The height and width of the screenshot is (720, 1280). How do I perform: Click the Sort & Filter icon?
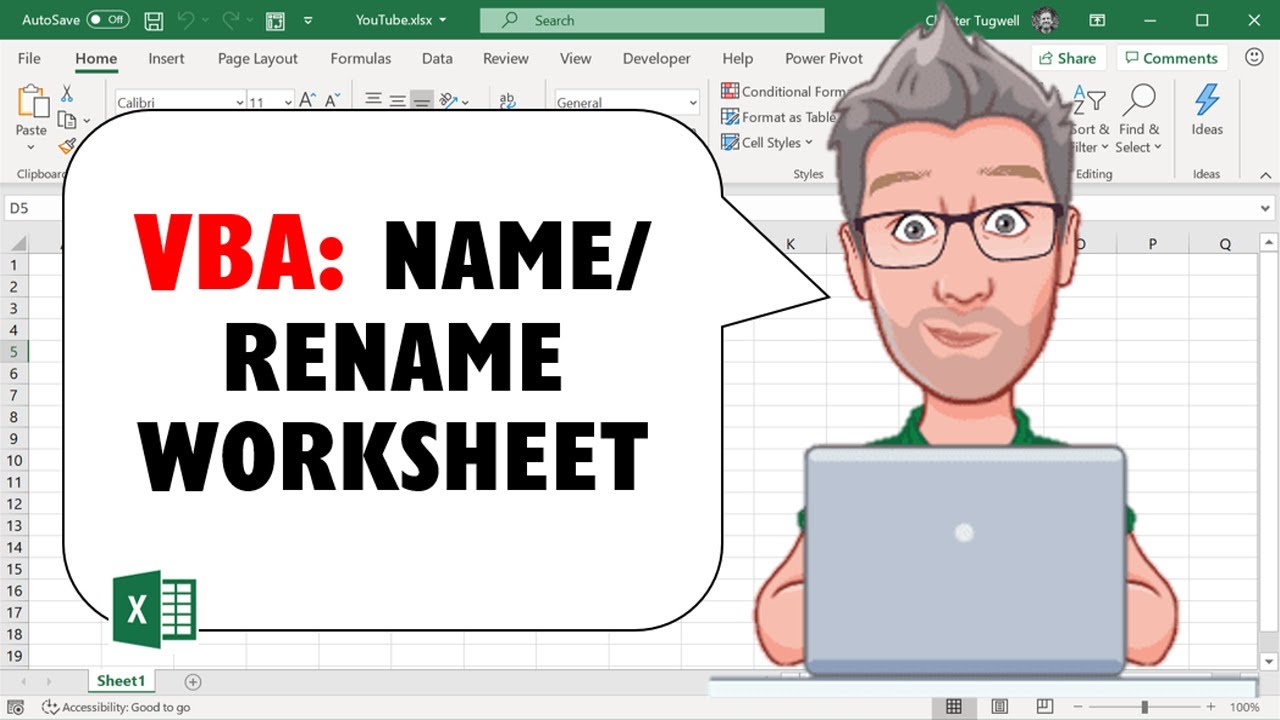tap(1088, 102)
